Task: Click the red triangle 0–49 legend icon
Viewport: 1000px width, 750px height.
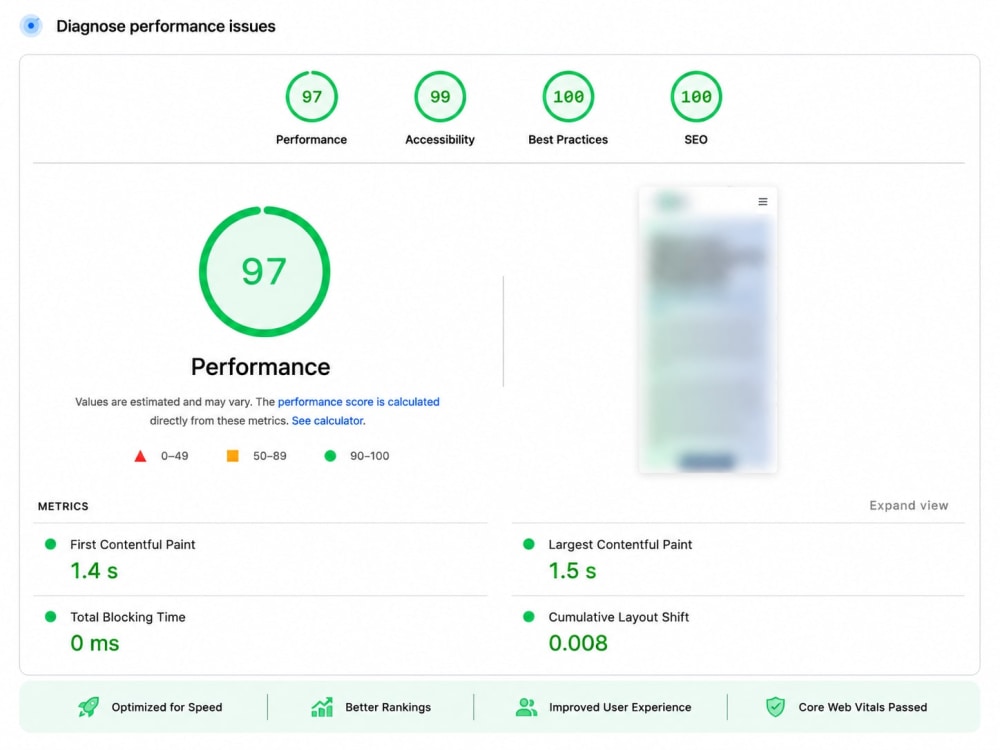Action: [140, 456]
